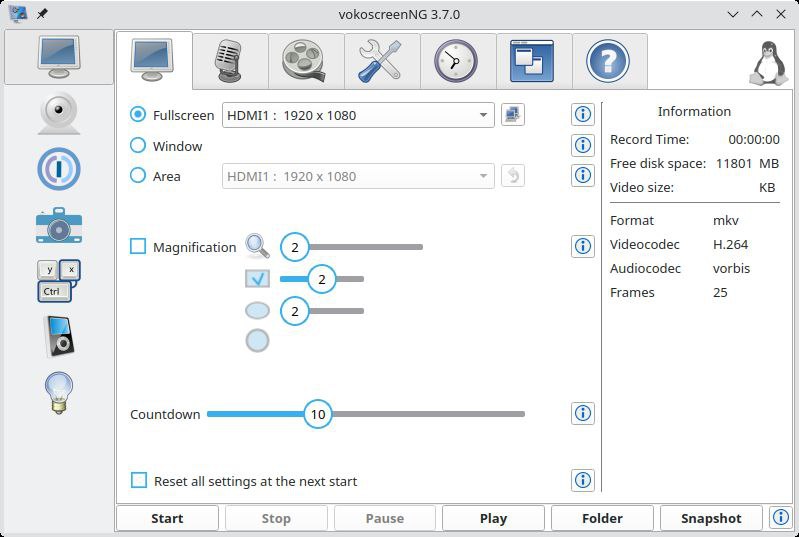
Task: Open the keyboard shortcuts sidebar icon
Action: (59, 280)
